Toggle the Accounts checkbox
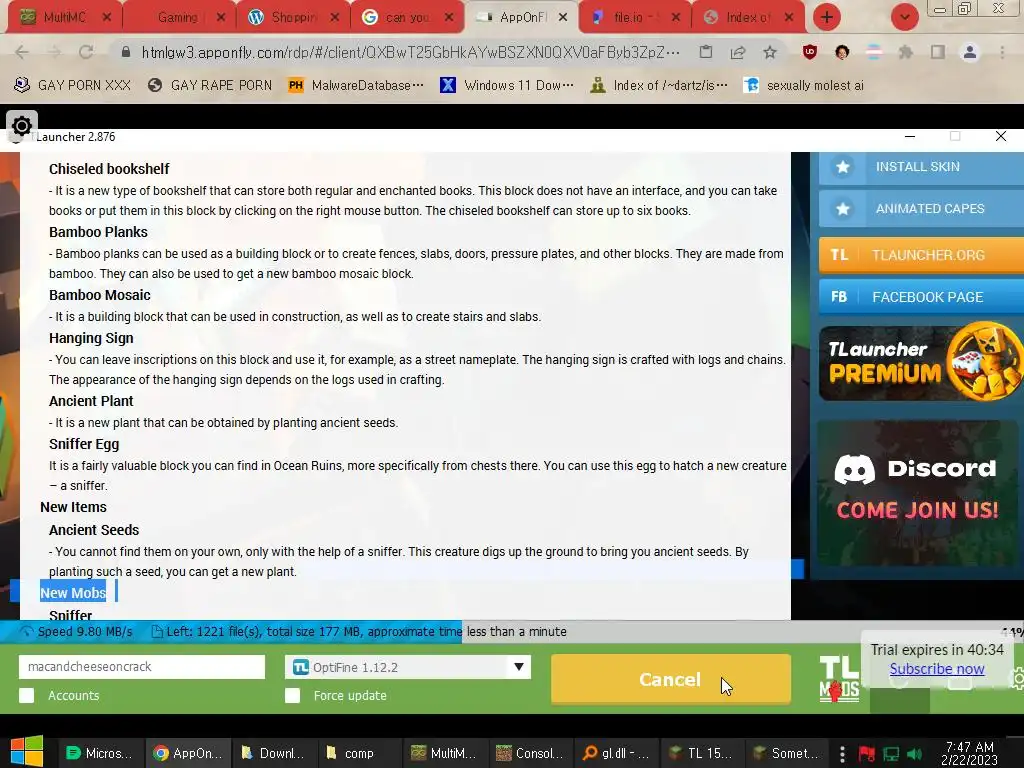 pos(27,696)
